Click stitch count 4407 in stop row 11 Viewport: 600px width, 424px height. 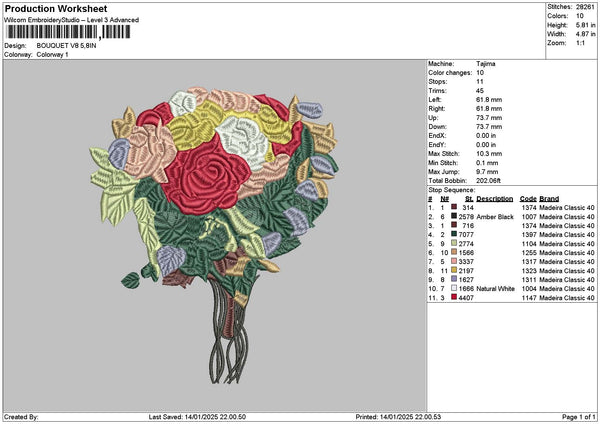pos(466,297)
